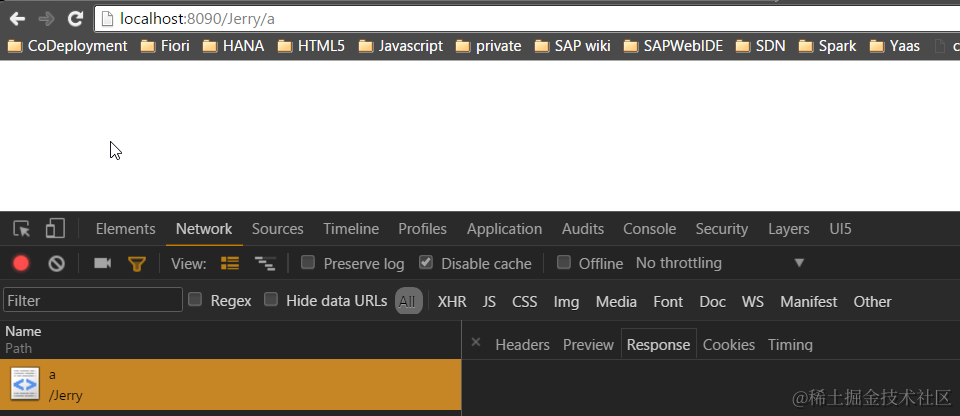
Task: Click the capture screenshots camera icon
Action: (x=102, y=263)
